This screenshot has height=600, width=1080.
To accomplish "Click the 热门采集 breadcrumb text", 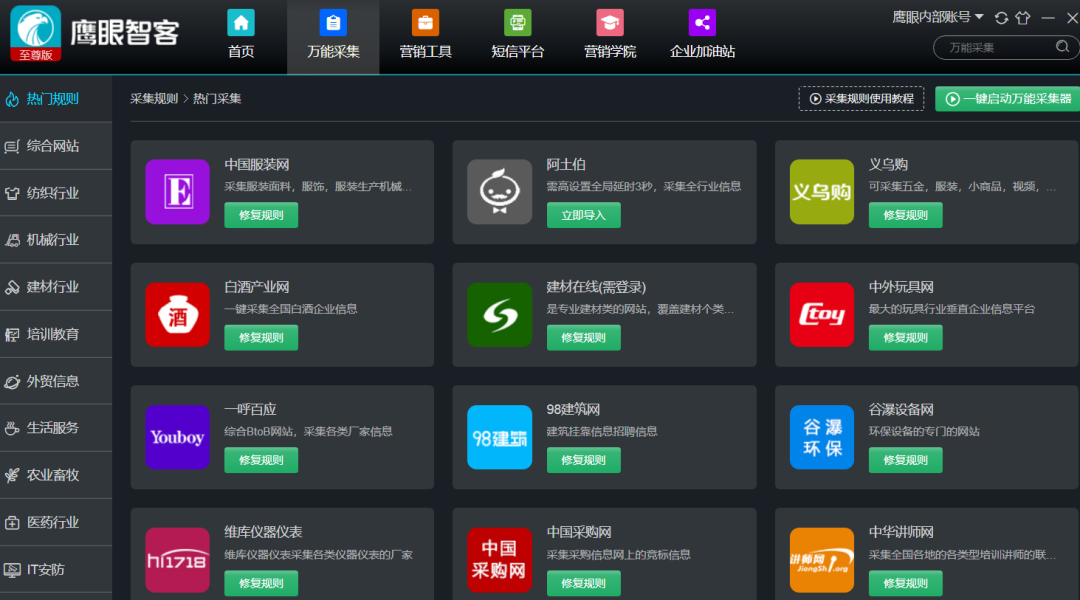I will [217, 99].
